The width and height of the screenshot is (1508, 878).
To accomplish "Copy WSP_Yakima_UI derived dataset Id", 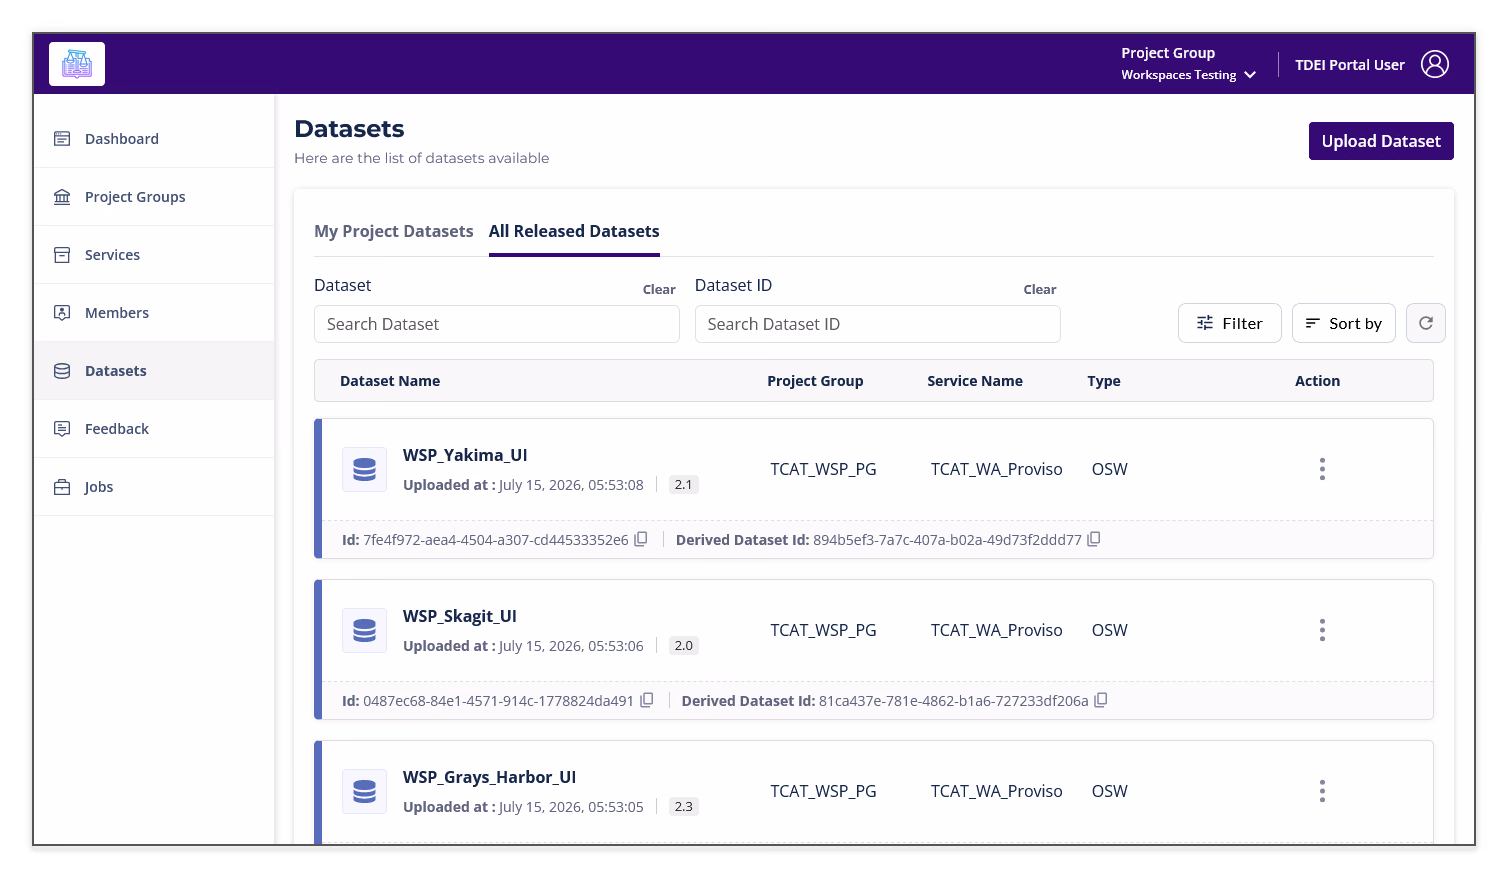I will pyautogui.click(x=1094, y=539).
